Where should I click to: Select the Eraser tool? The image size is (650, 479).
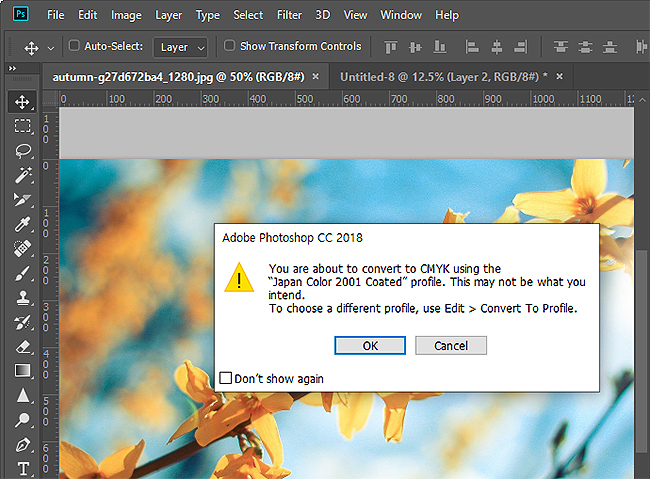[x=22, y=347]
